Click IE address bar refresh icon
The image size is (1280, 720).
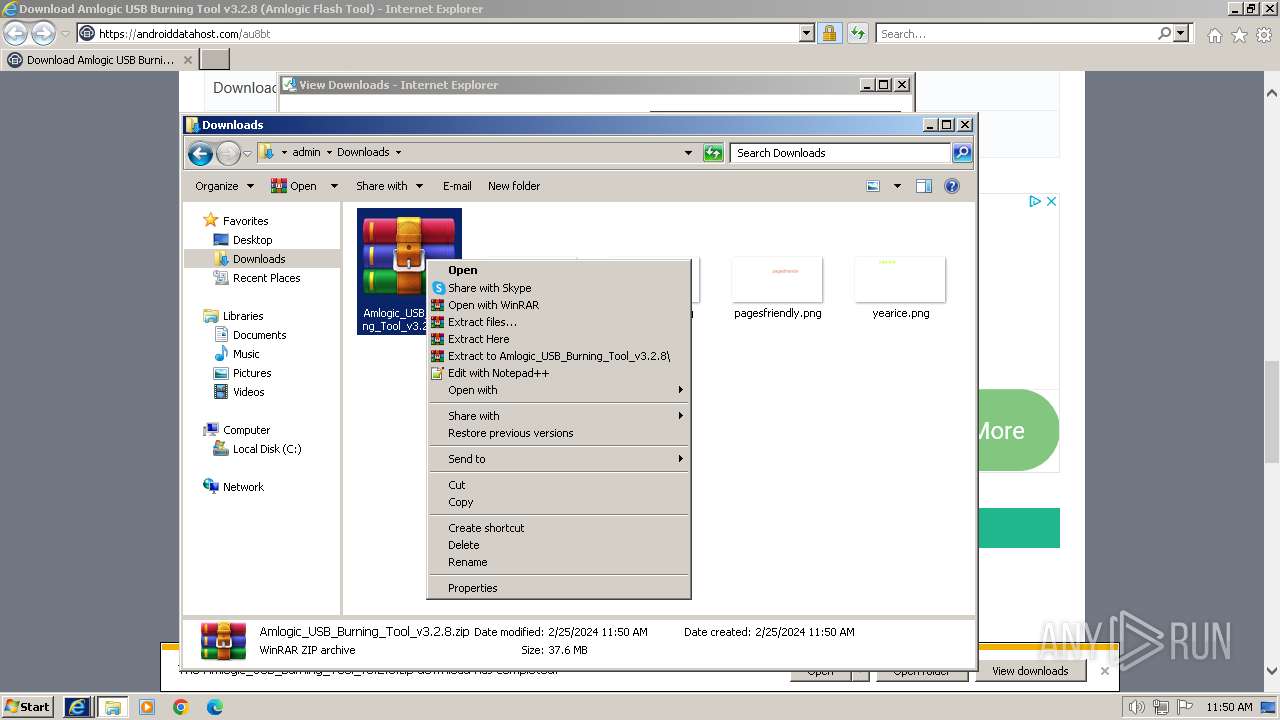[857, 33]
